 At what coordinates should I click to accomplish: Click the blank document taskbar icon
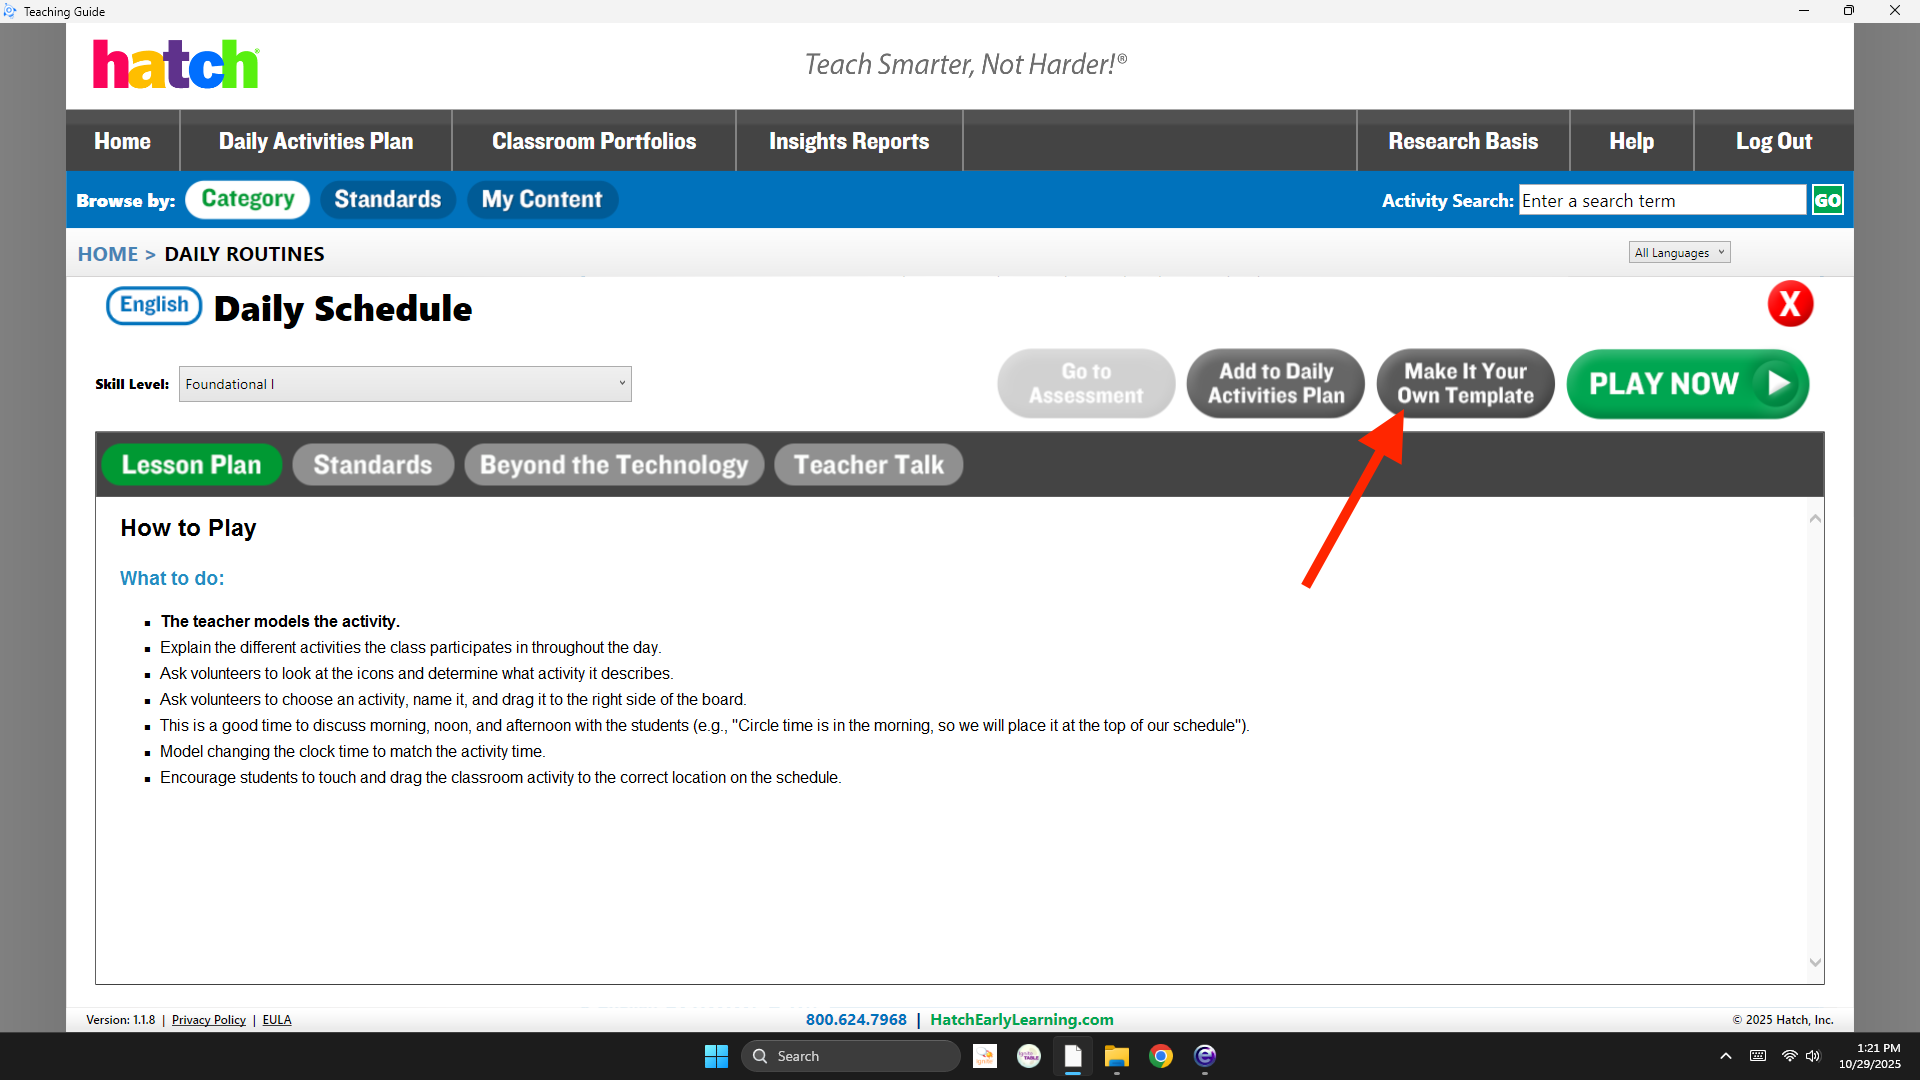[1072, 1056]
